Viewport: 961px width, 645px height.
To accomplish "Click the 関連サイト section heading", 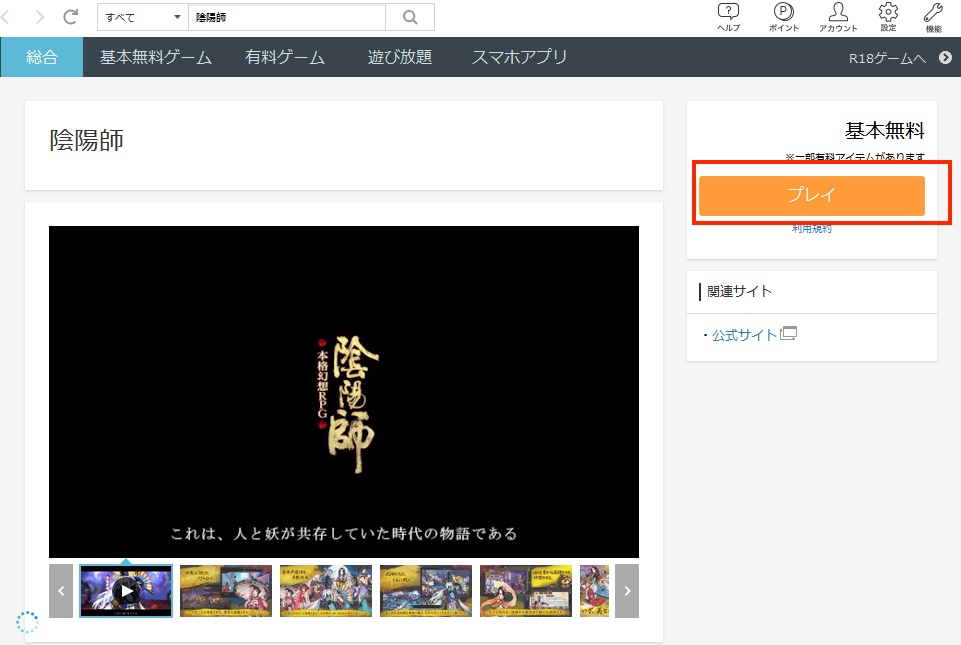I will click(x=739, y=291).
